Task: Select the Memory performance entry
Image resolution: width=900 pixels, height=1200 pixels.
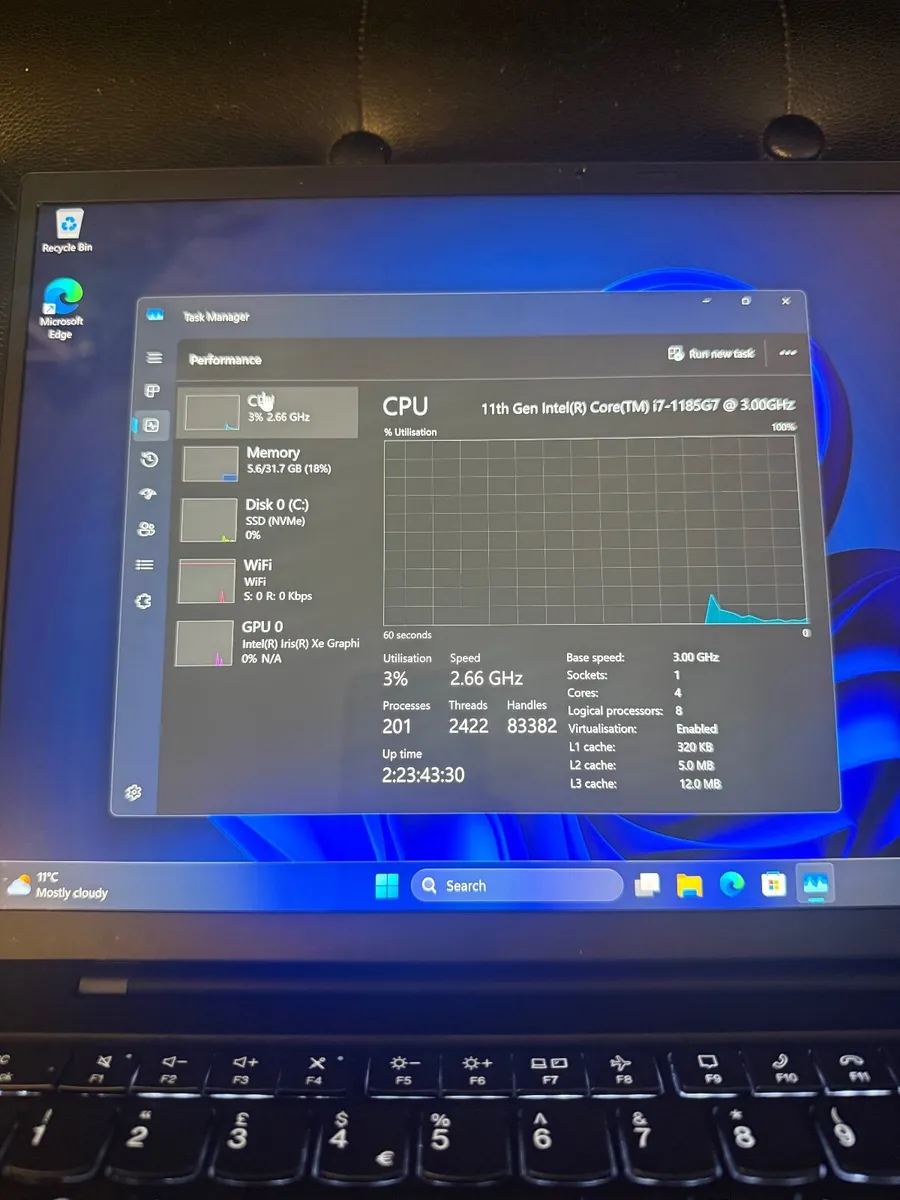Action: coord(268,463)
